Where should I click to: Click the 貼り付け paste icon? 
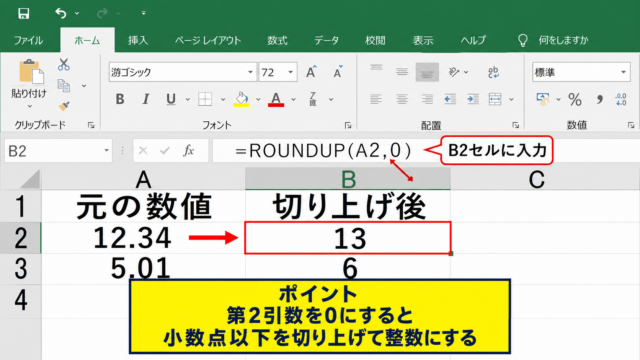30,72
